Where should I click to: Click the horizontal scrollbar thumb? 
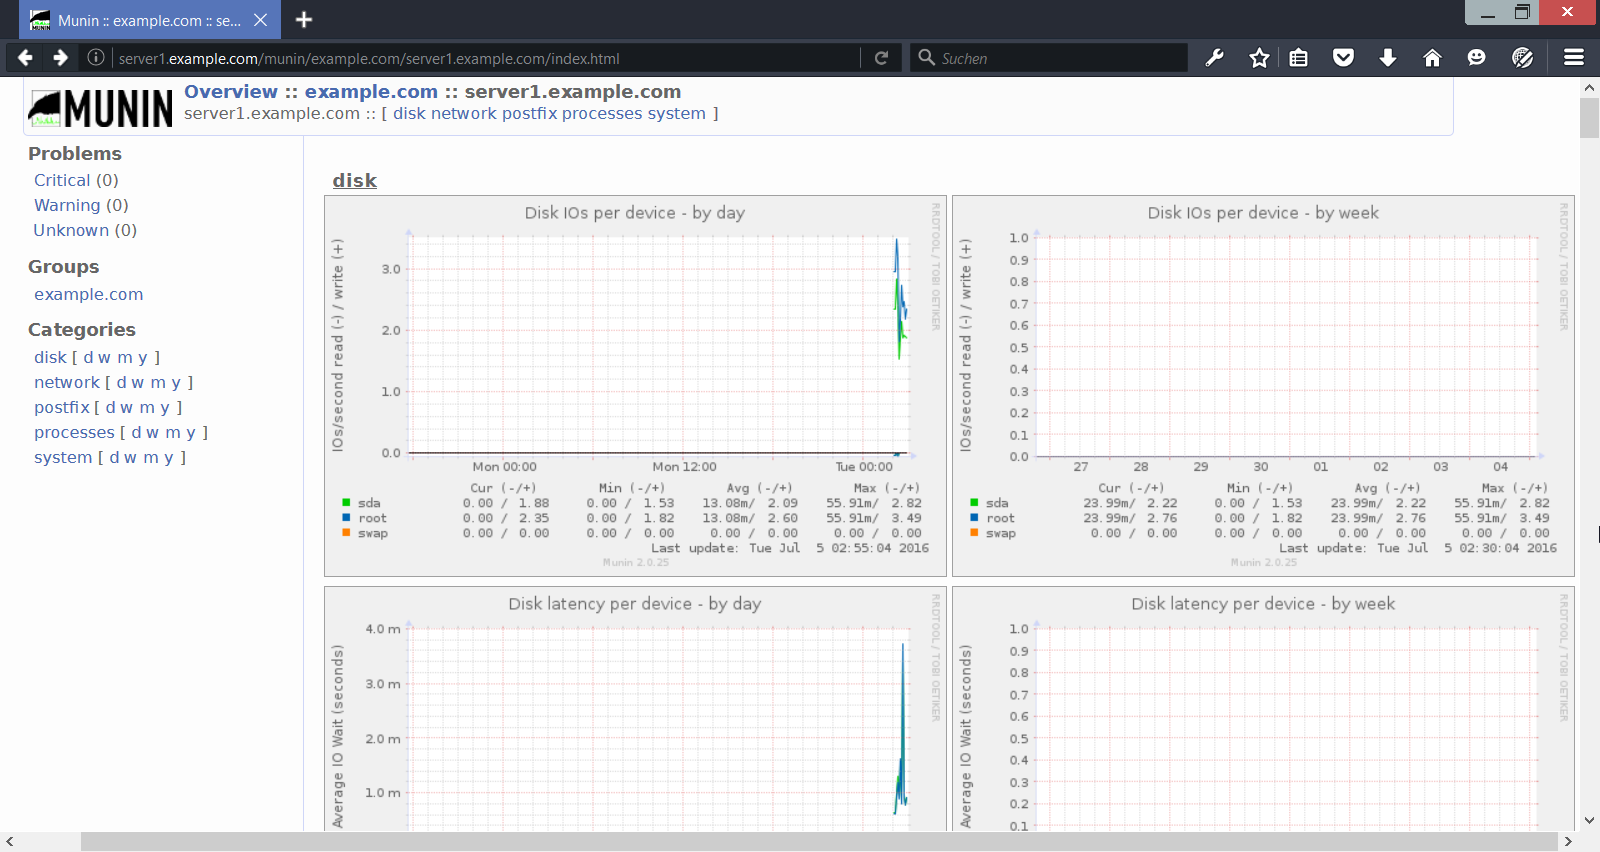819,842
